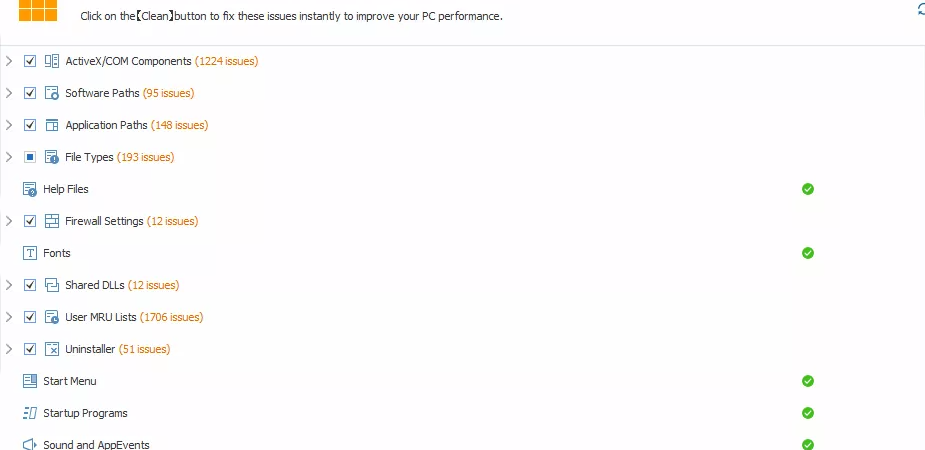
Task: Toggle the File Types partial checkbox
Action: 30,157
